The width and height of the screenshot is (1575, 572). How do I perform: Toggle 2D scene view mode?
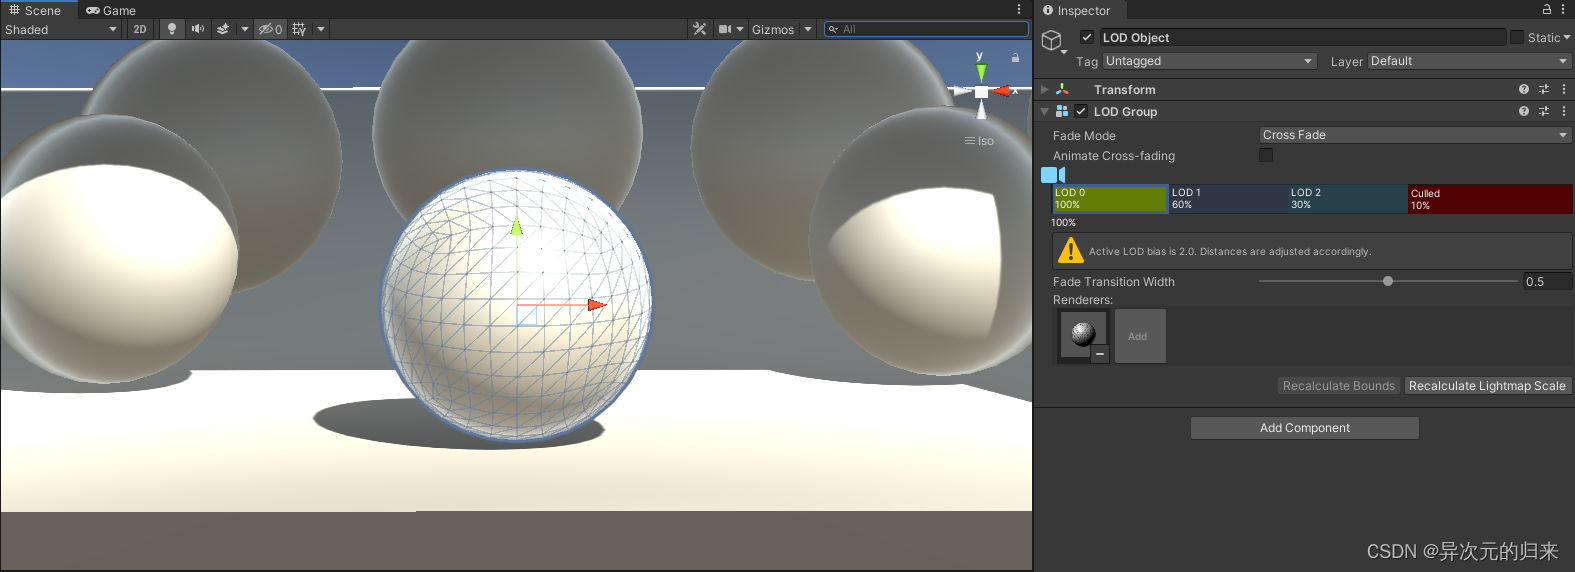(140, 29)
